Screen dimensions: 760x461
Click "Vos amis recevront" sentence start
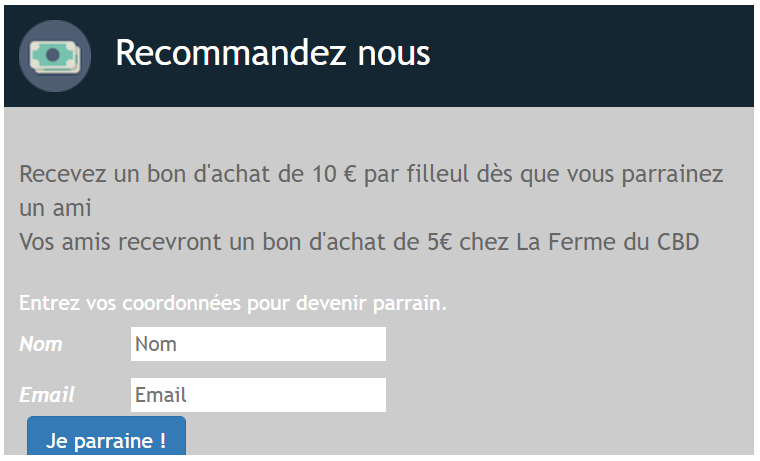(120, 242)
